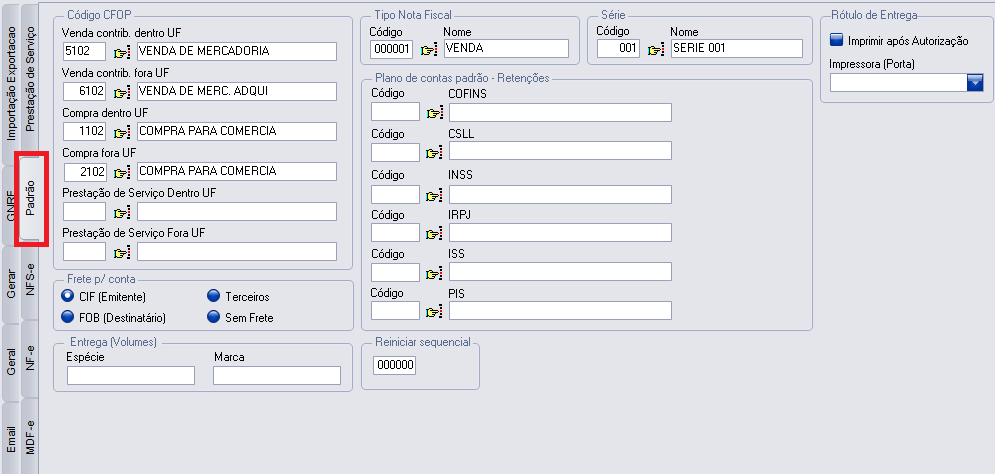Expand the Impressora (Porta) dropdown
995x474 pixels.
click(975, 84)
